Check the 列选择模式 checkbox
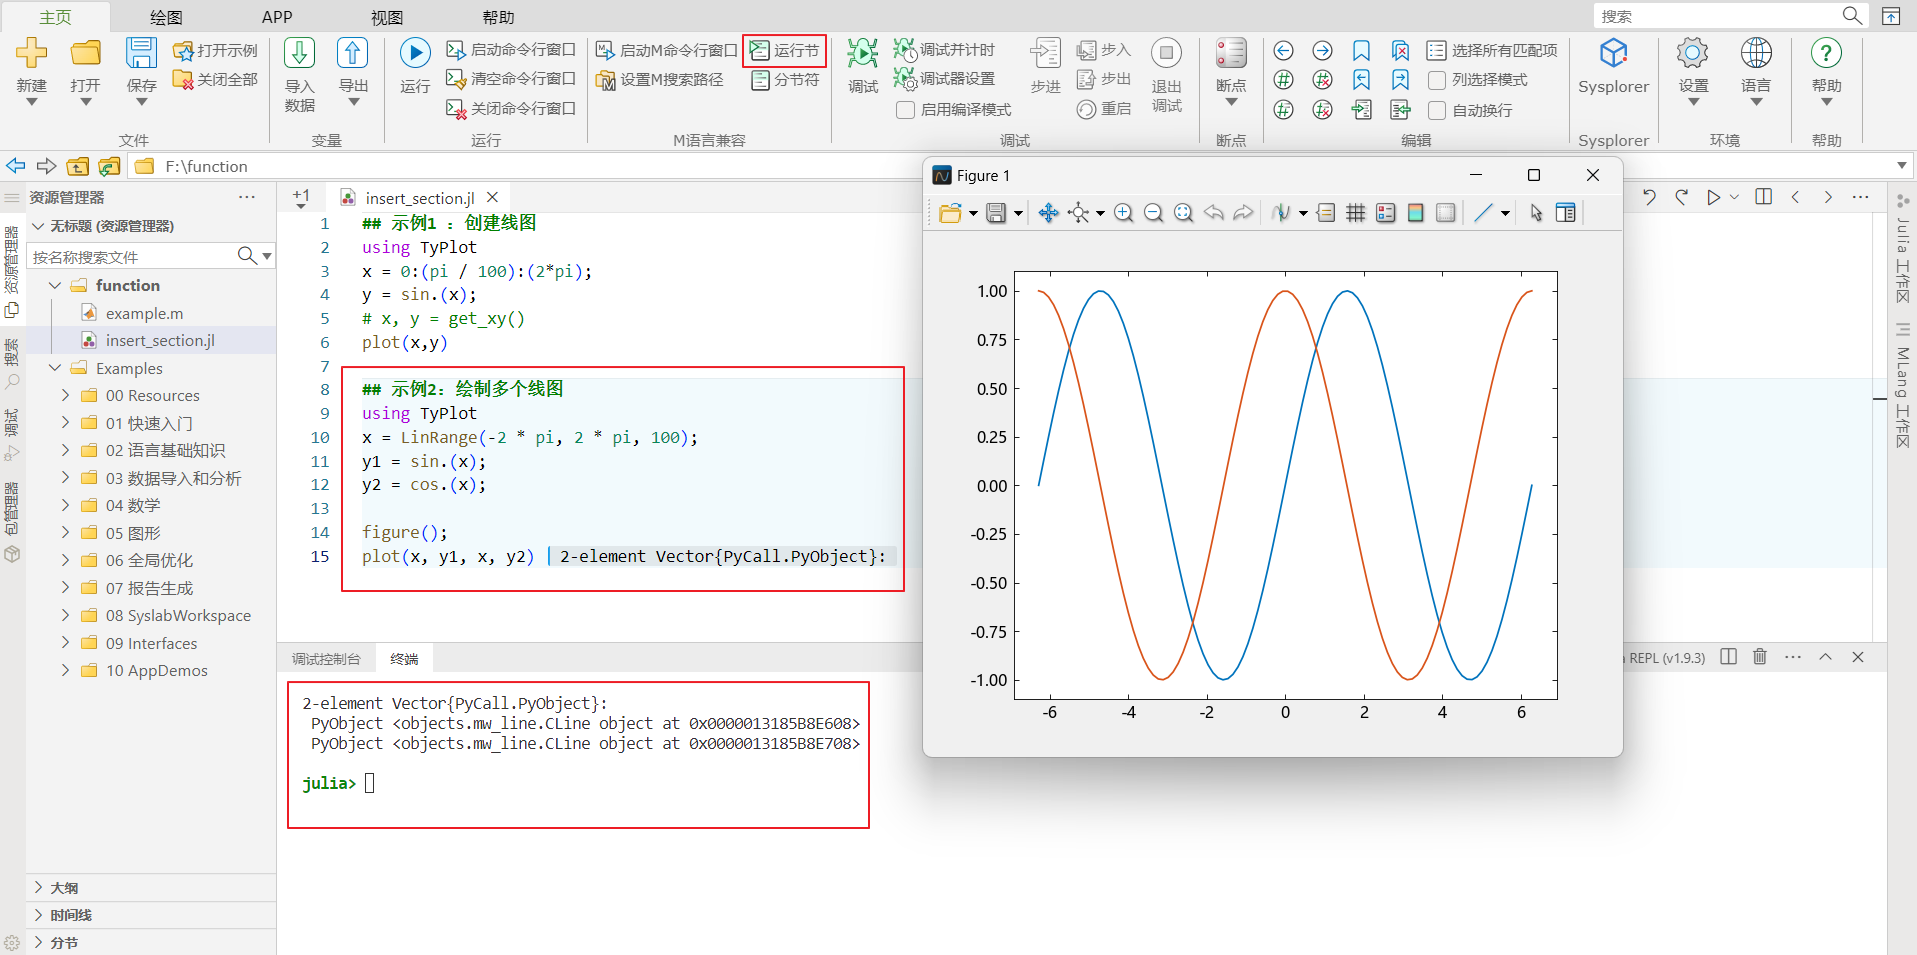 click(x=1437, y=80)
